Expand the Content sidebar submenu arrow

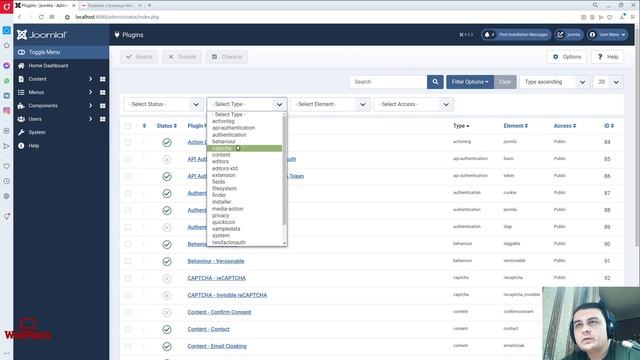[91, 79]
